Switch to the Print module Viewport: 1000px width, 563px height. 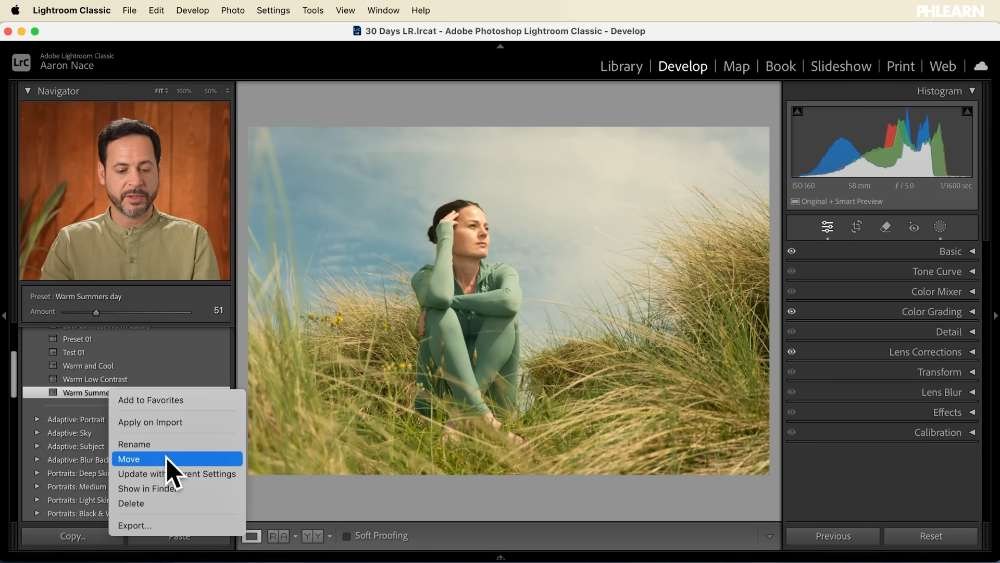coord(901,66)
